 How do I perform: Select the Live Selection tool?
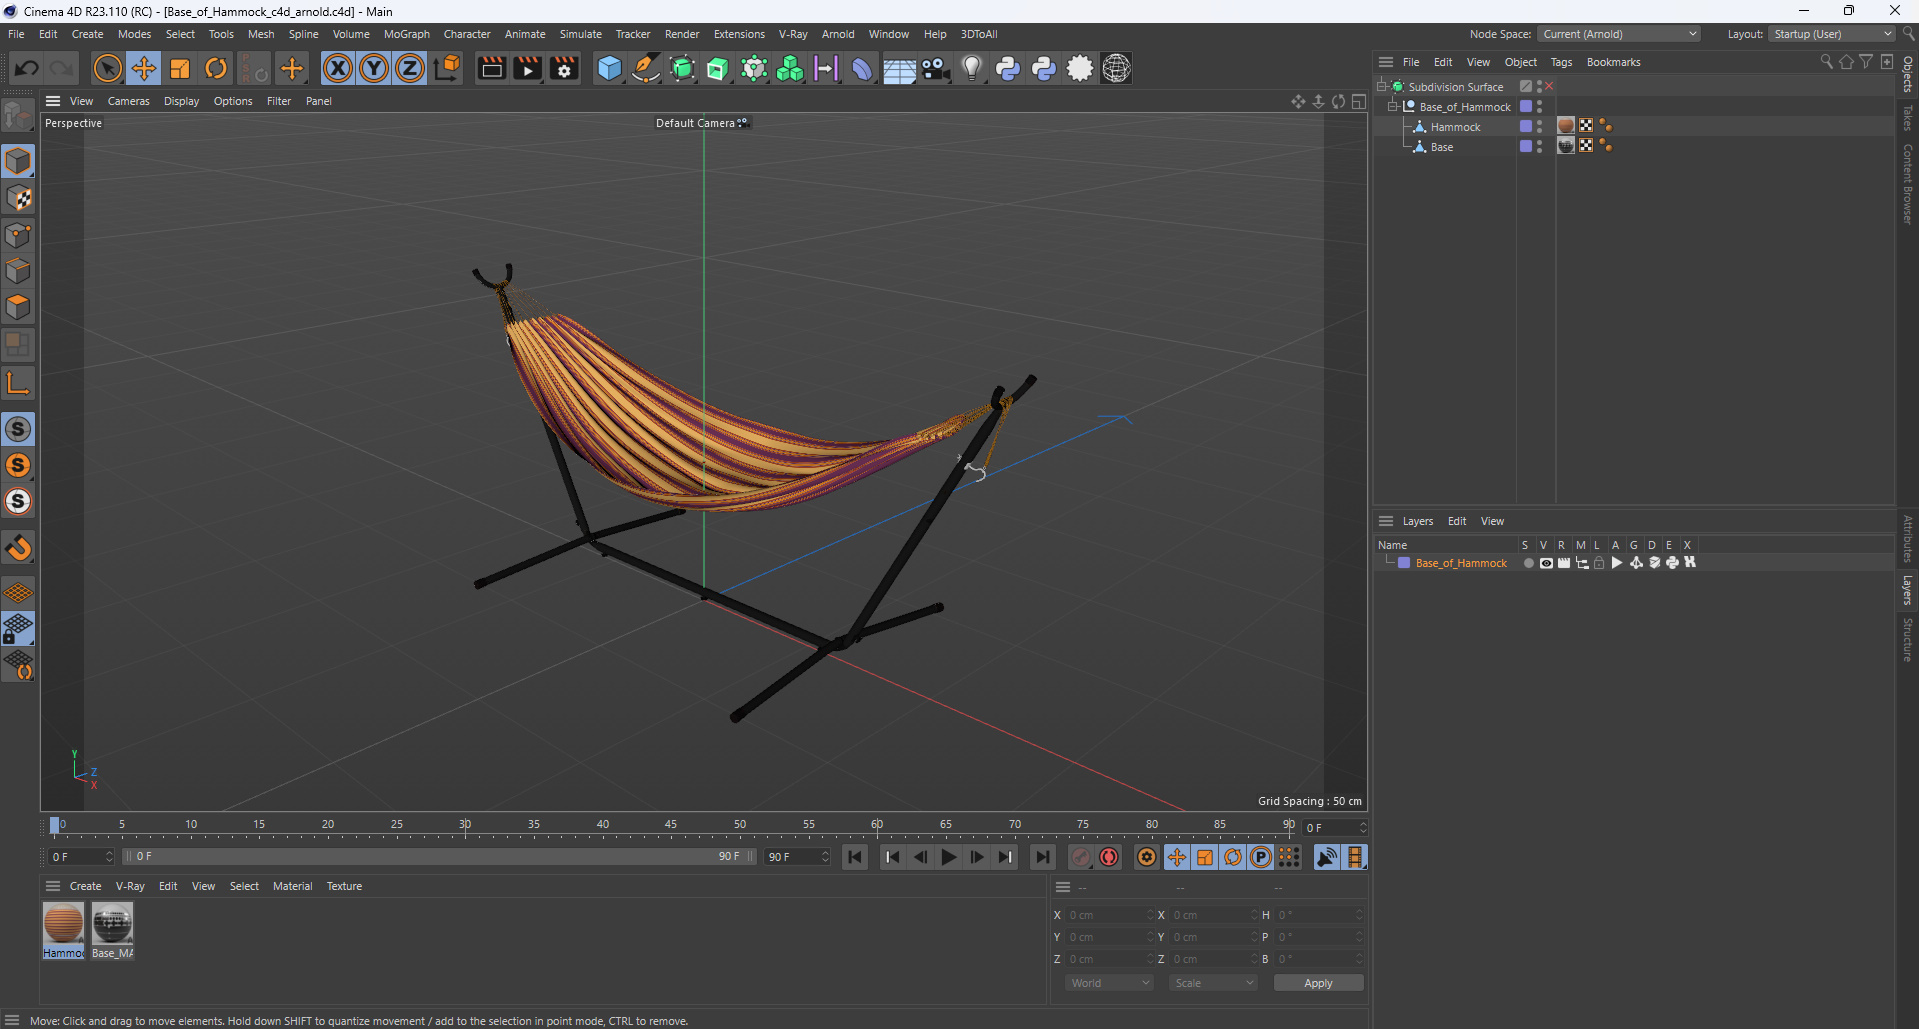pyautogui.click(x=107, y=68)
